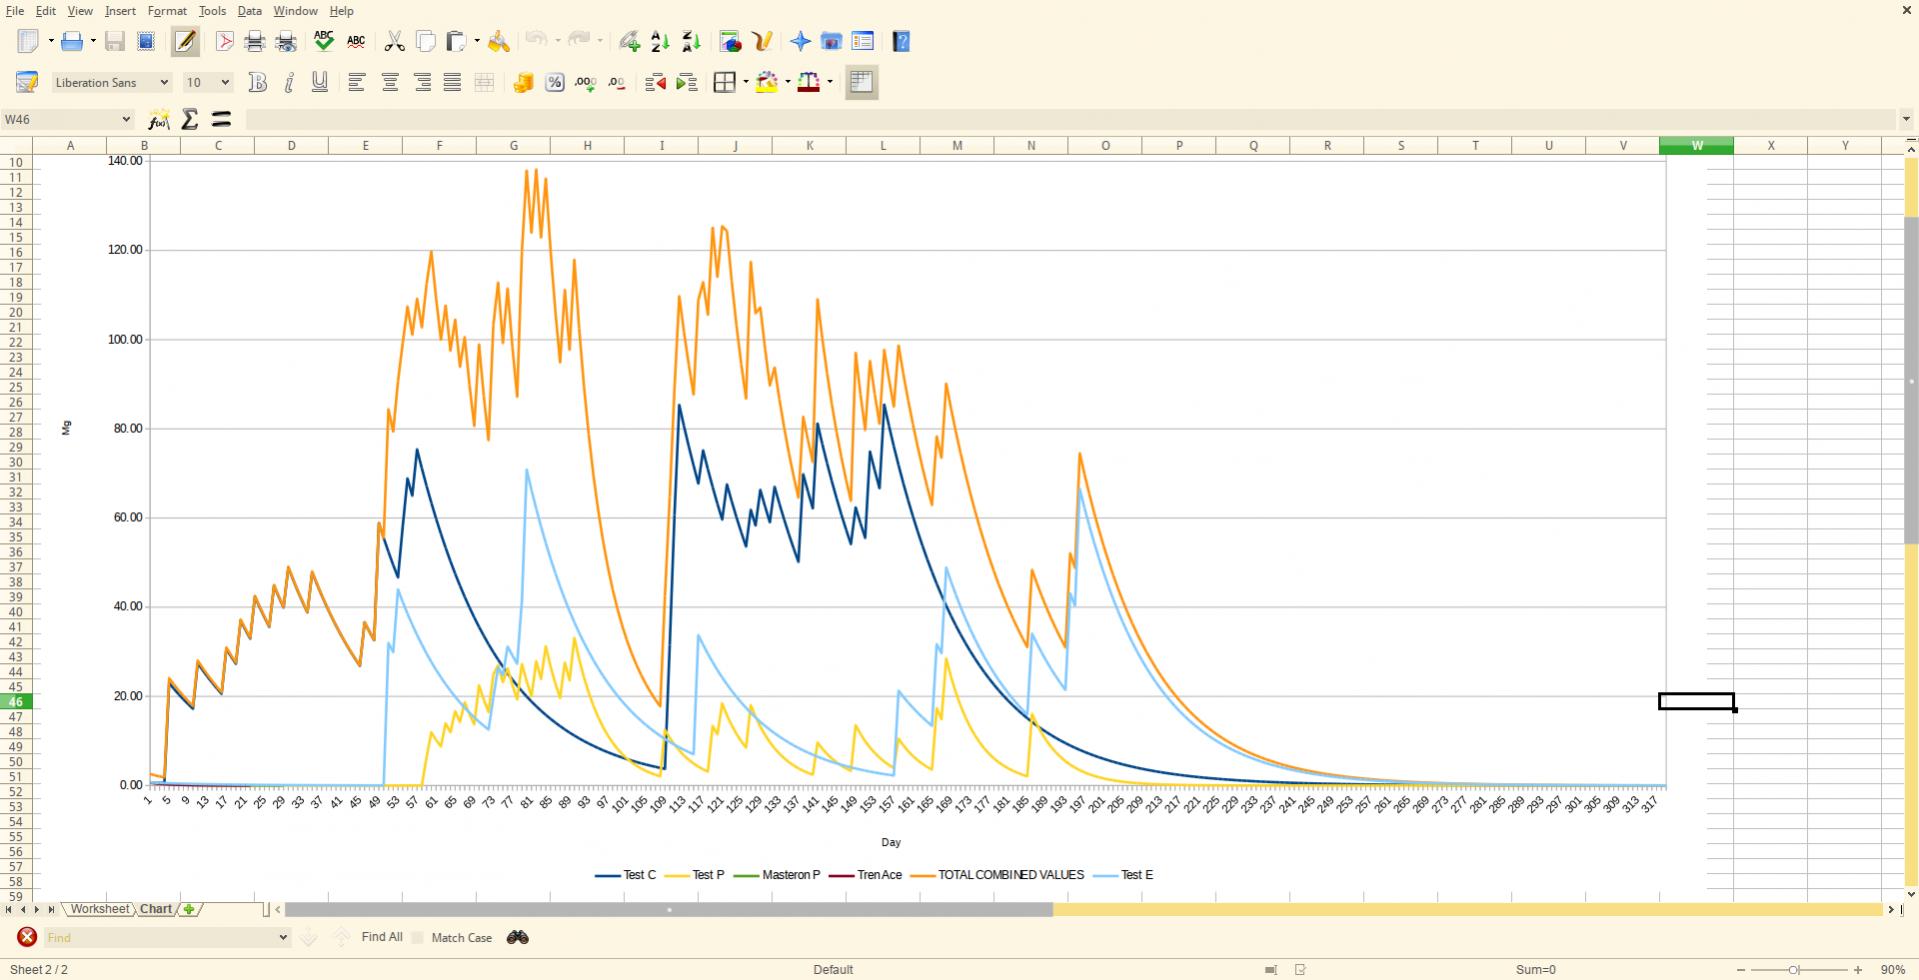1919x980 pixels.
Task: Export directly as PDF
Action: click(224, 41)
